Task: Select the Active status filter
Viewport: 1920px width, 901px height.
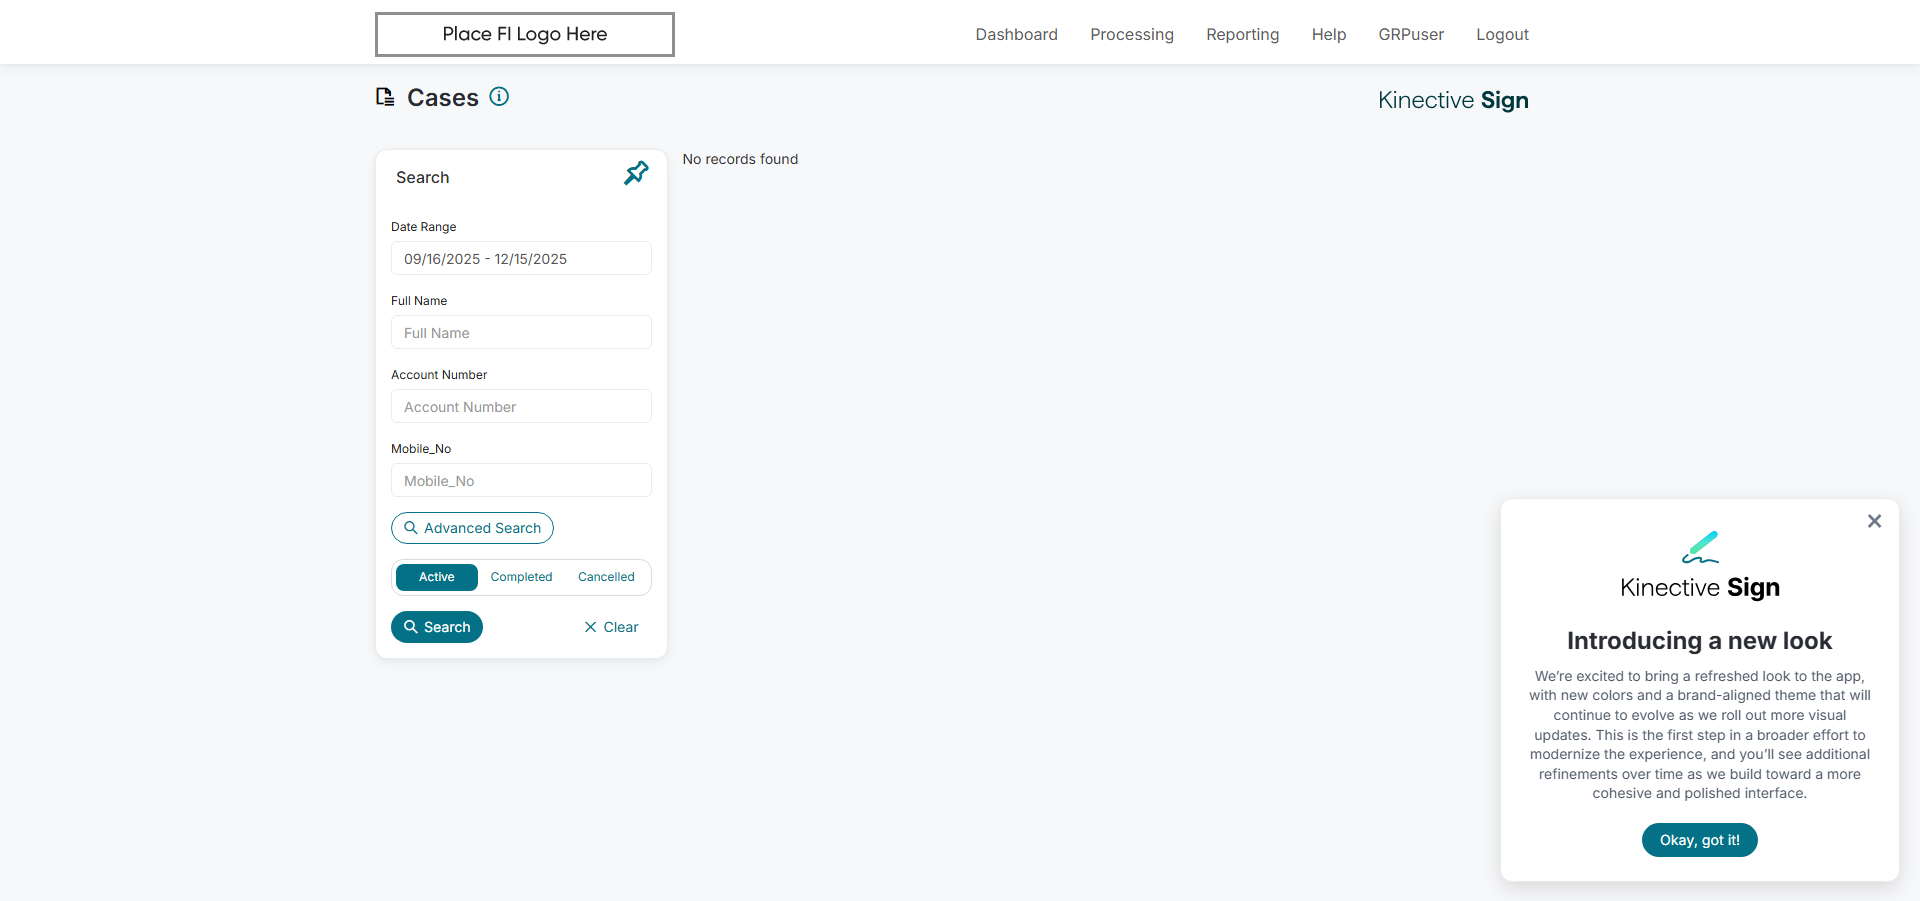Action: pyautogui.click(x=436, y=577)
